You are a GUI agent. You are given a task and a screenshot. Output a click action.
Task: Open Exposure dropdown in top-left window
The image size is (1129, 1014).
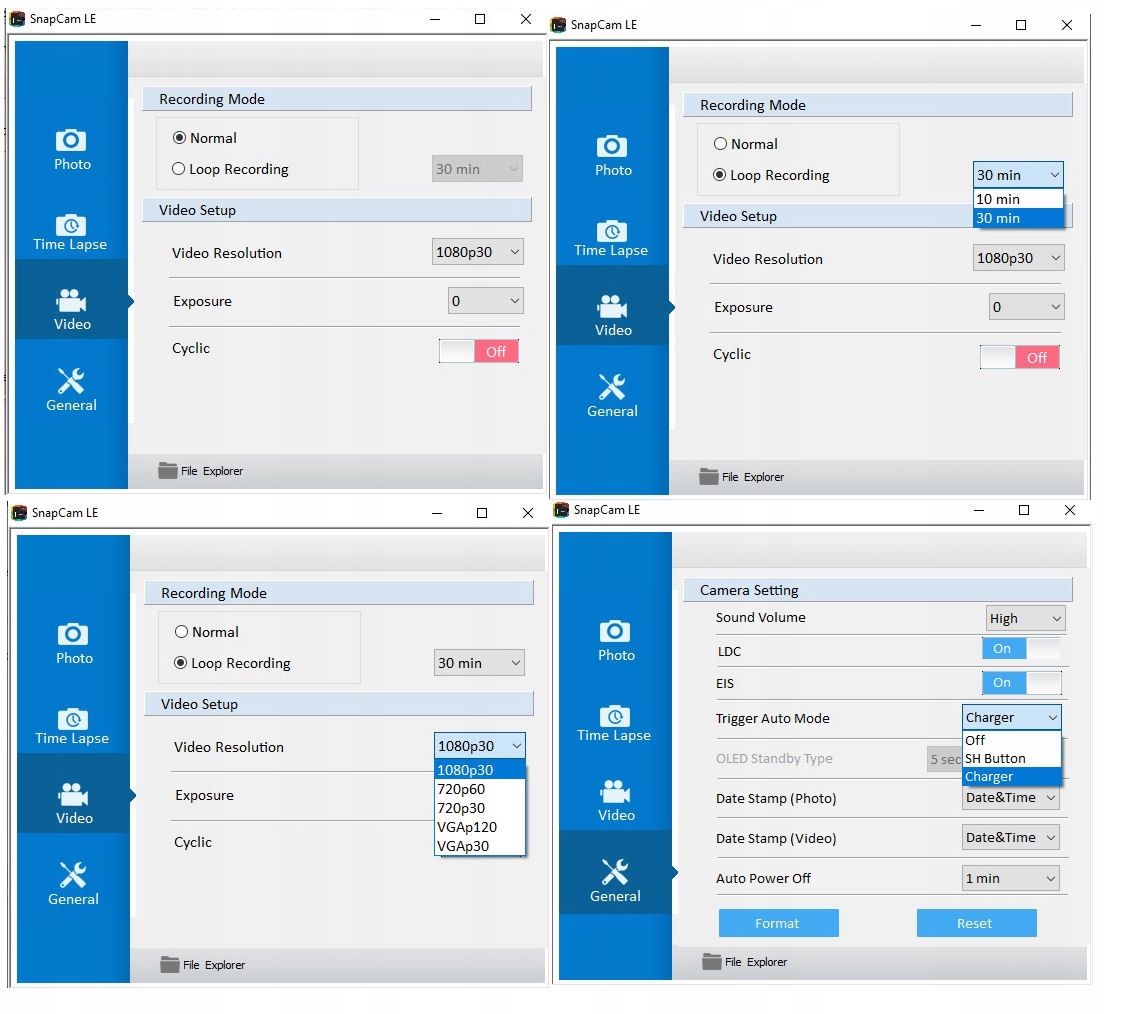tap(485, 301)
